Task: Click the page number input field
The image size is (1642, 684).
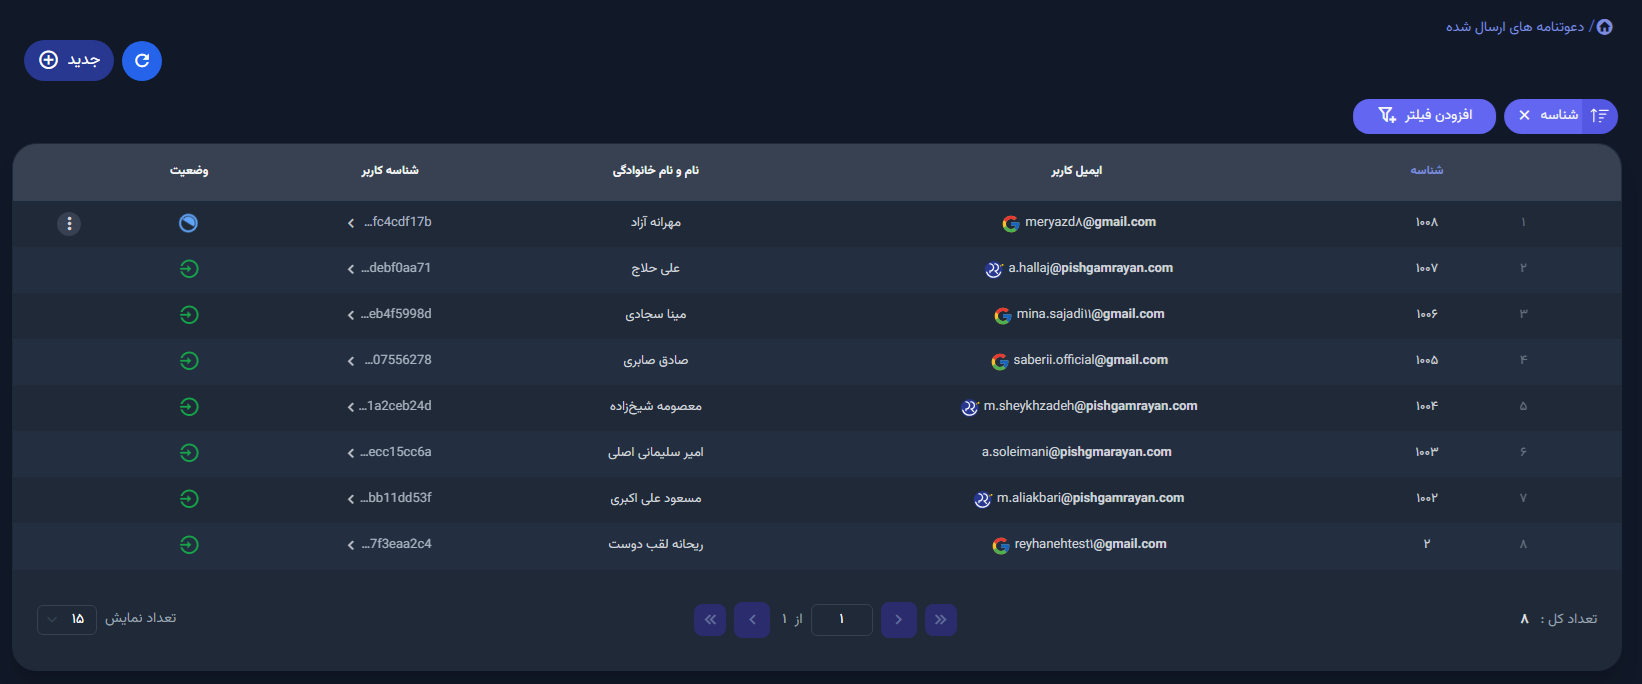Action: coord(842,620)
